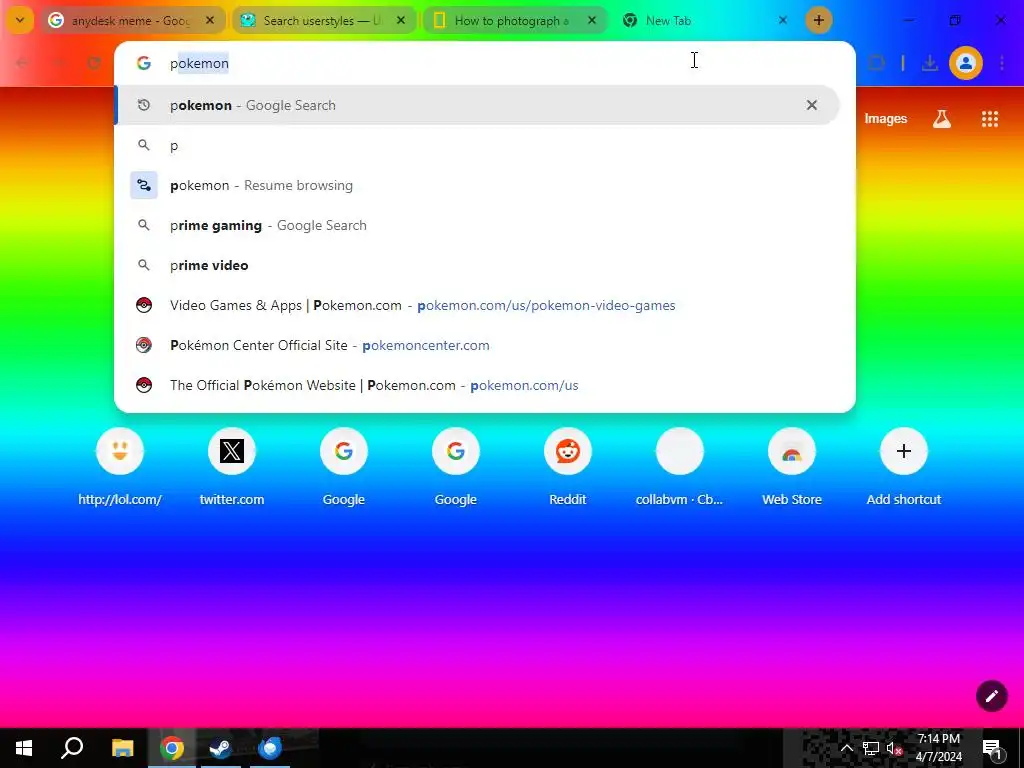Close the How to photograph tab
Image resolution: width=1024 pixels, height=768 pixels.
tap(592, 21)
